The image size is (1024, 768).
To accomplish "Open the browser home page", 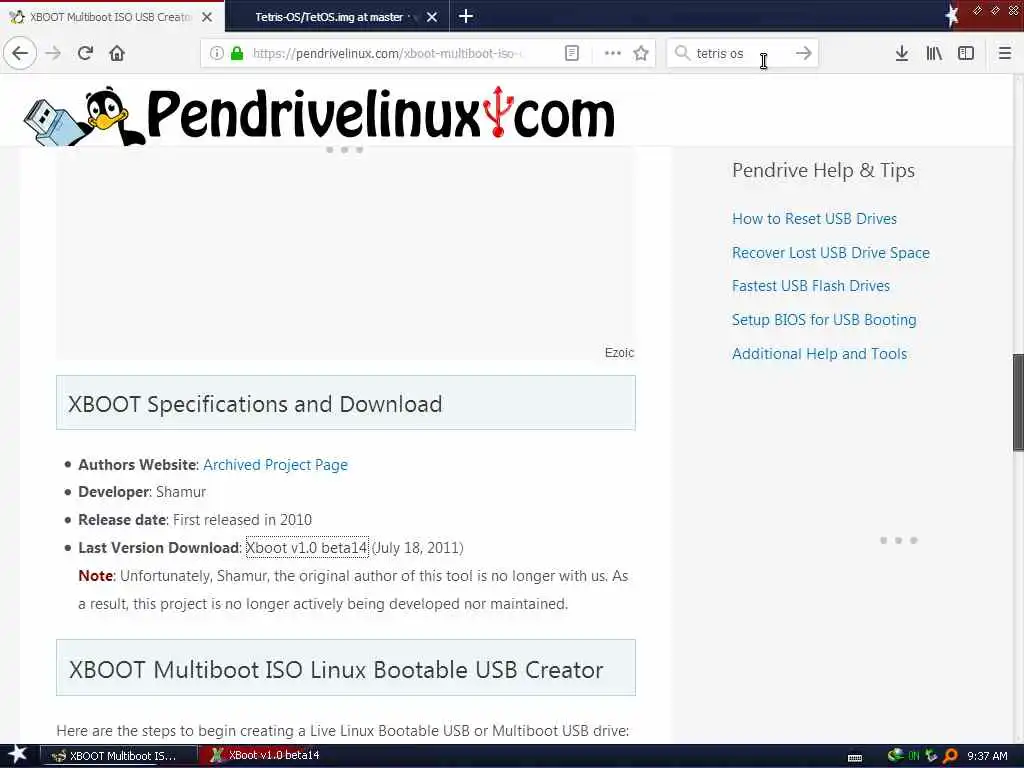I will coord(117,53).
